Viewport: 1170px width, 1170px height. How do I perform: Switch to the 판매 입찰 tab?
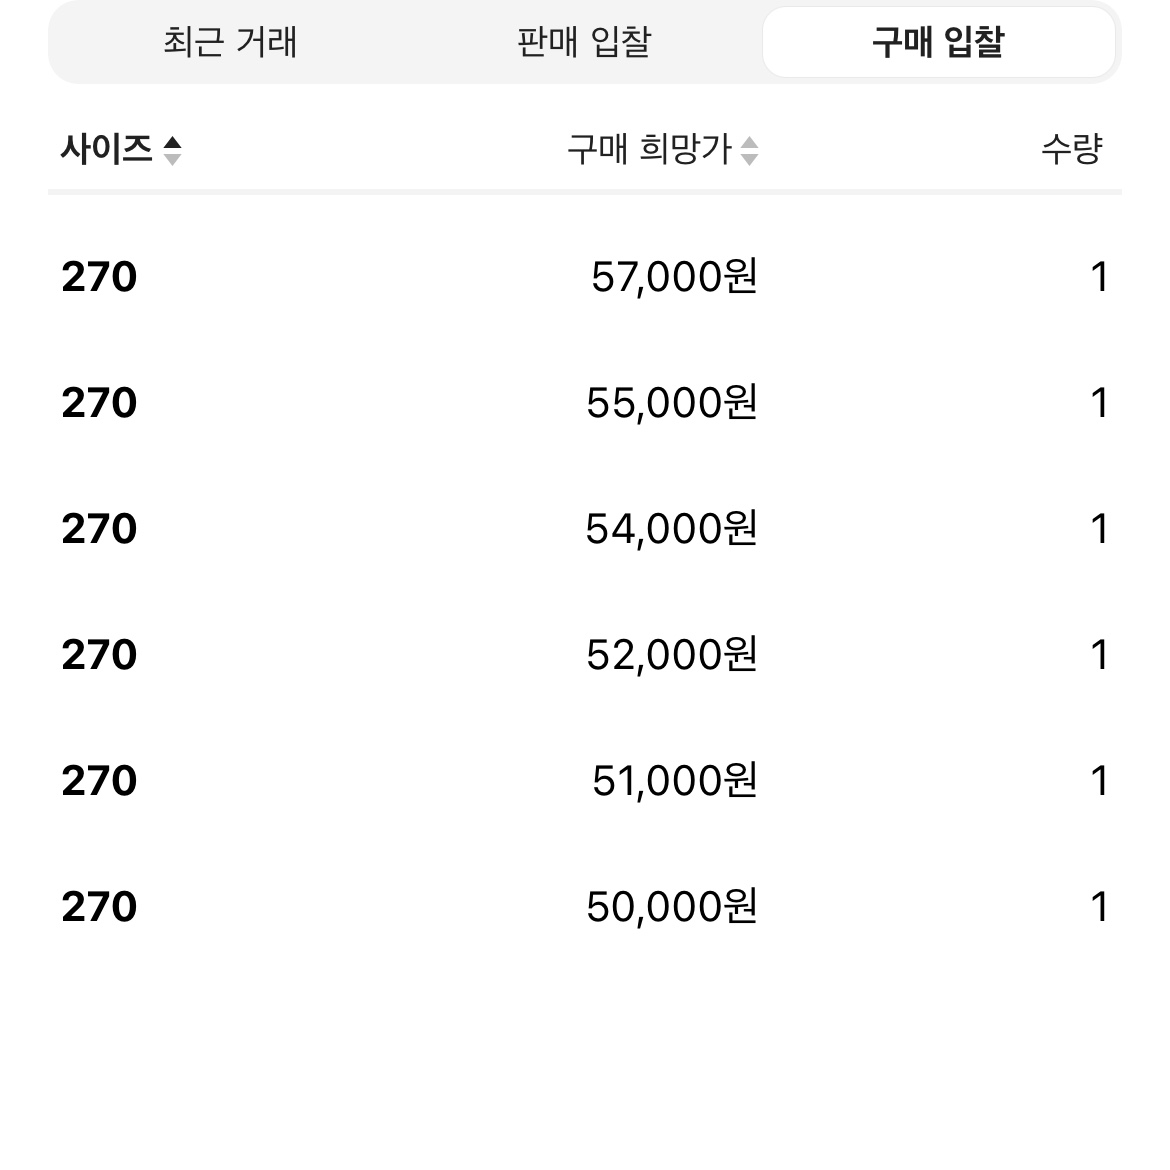pos(584,42)
